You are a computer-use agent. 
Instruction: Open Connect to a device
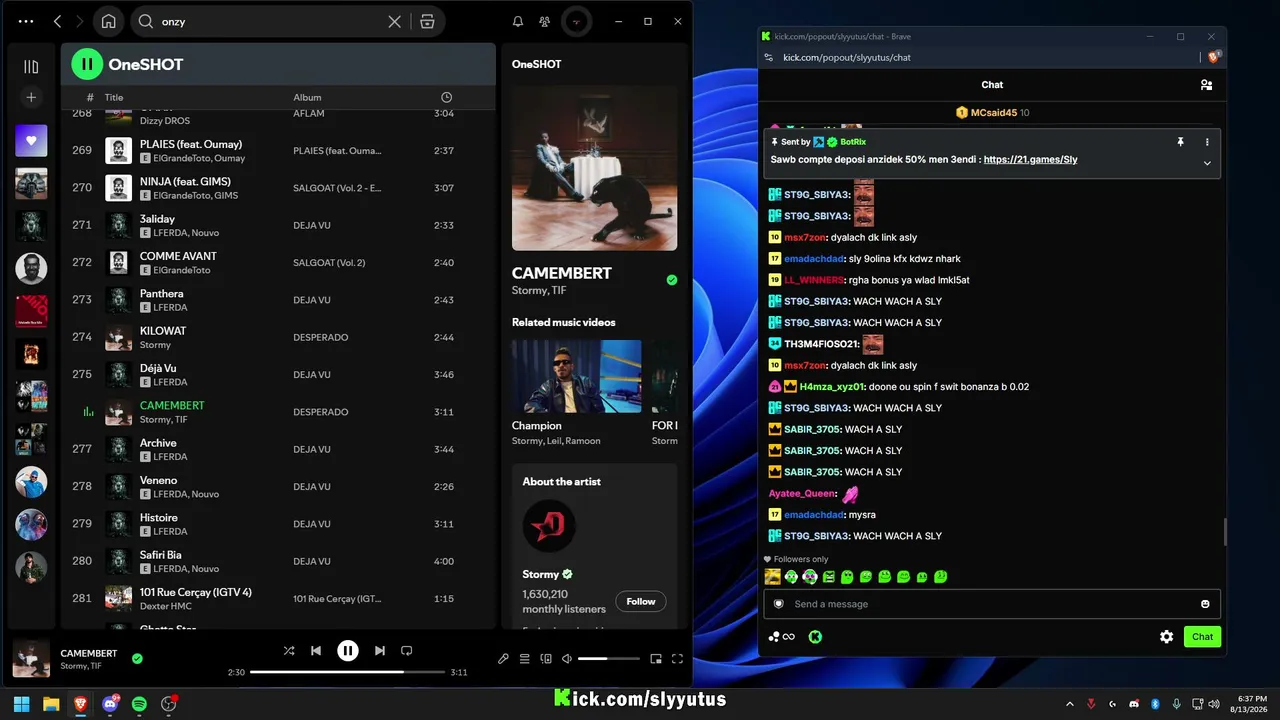[546, 659]
